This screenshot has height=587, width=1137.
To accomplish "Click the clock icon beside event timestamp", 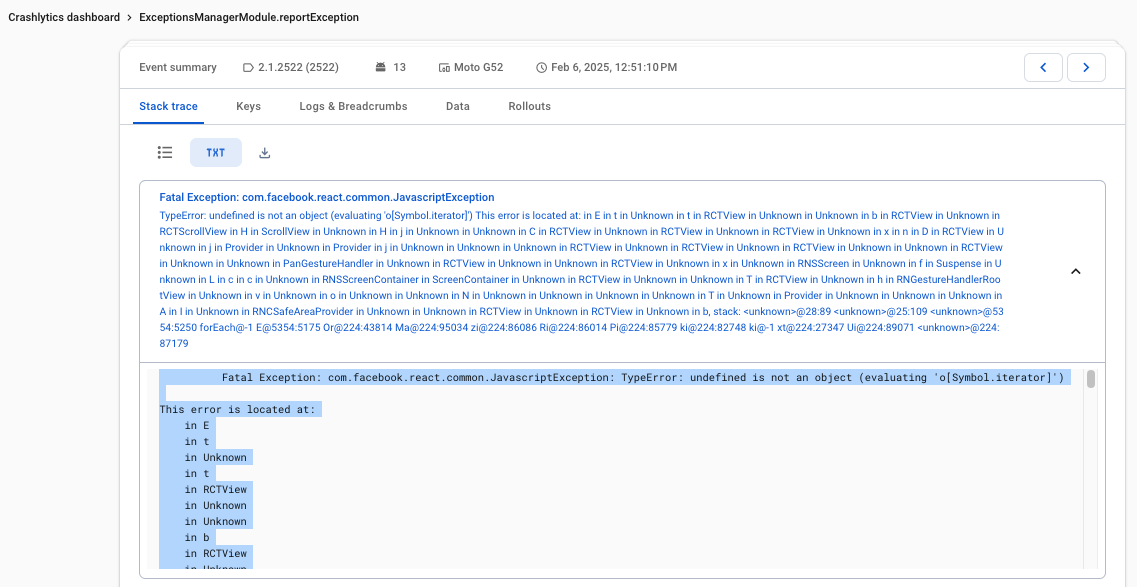I will pyautogui.click(x=542, y=68).
